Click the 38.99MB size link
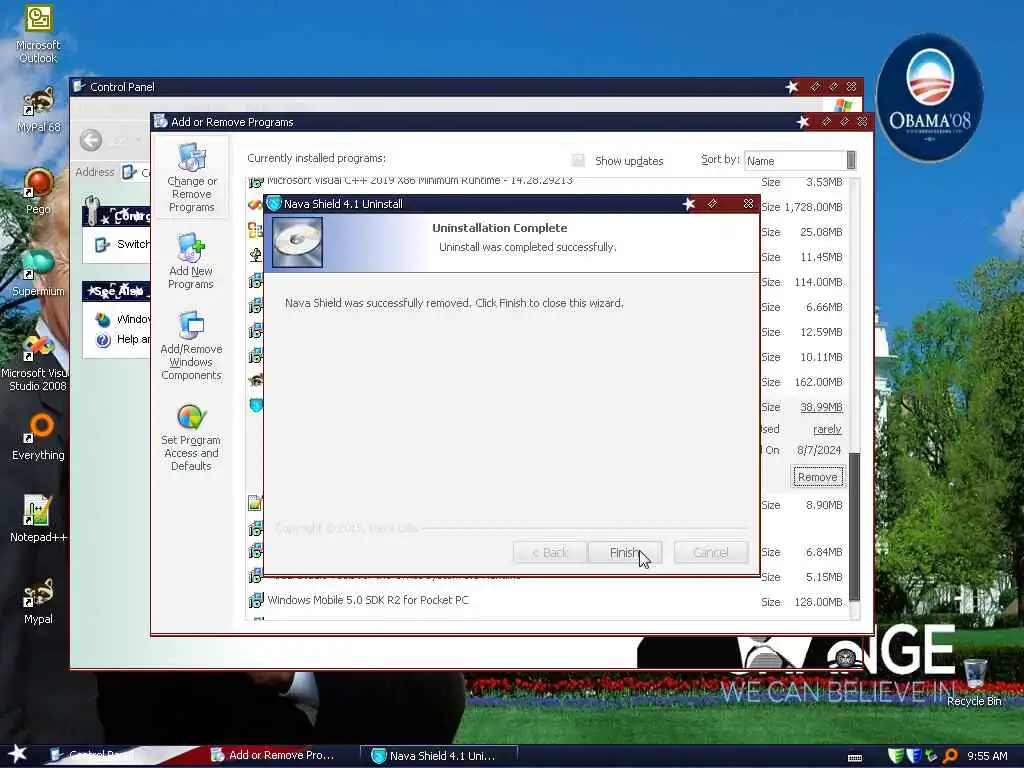Screen dimensions: 1024x768 pos(821,408)
